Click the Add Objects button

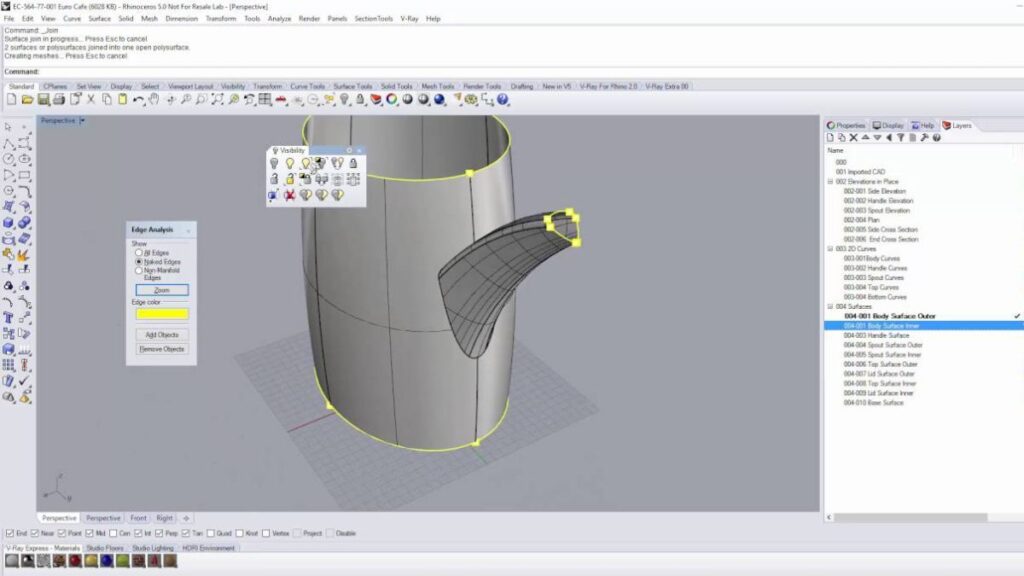[161, 334]
